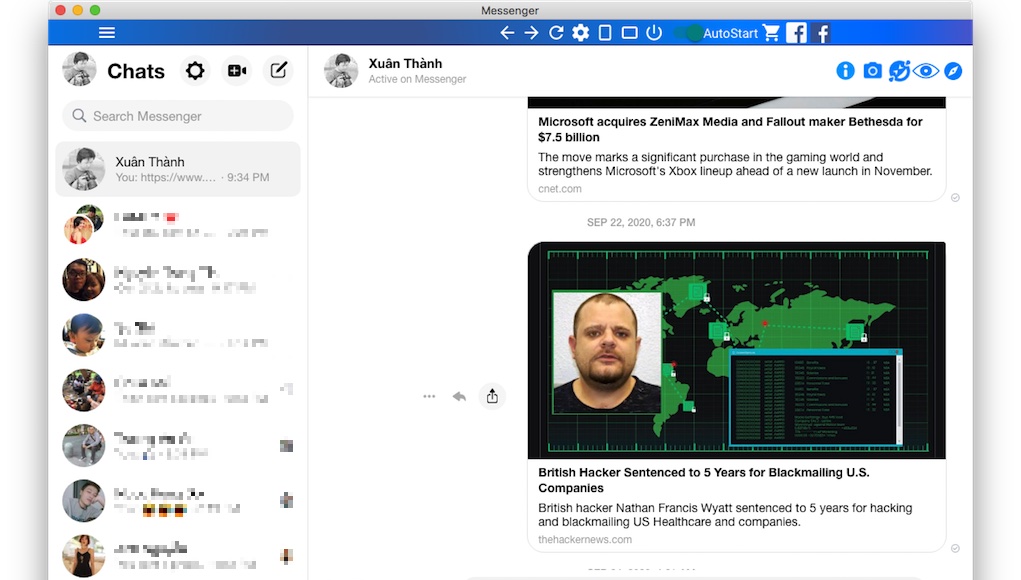Viewport: 1021px width, 580px height.
Task: Click the Chats heading
Action: tap(136, 71)
